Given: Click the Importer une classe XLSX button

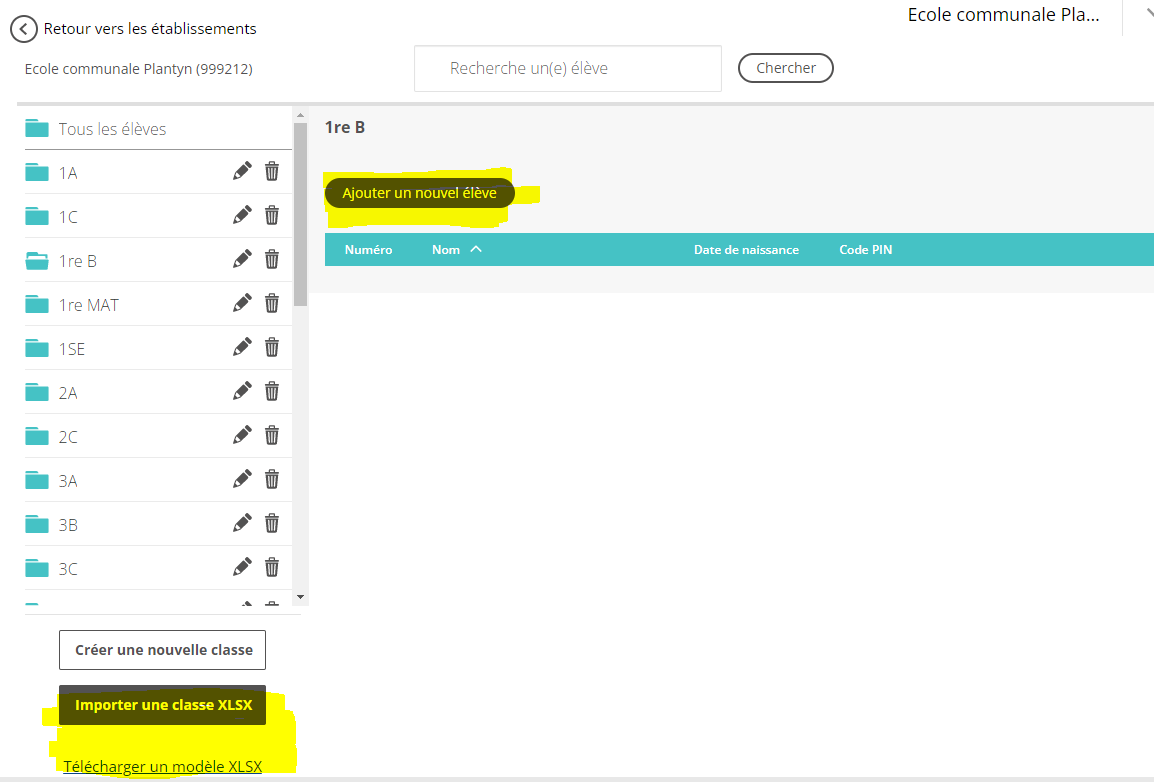Looking at the screenshot, I should click(x=163, y=705).
